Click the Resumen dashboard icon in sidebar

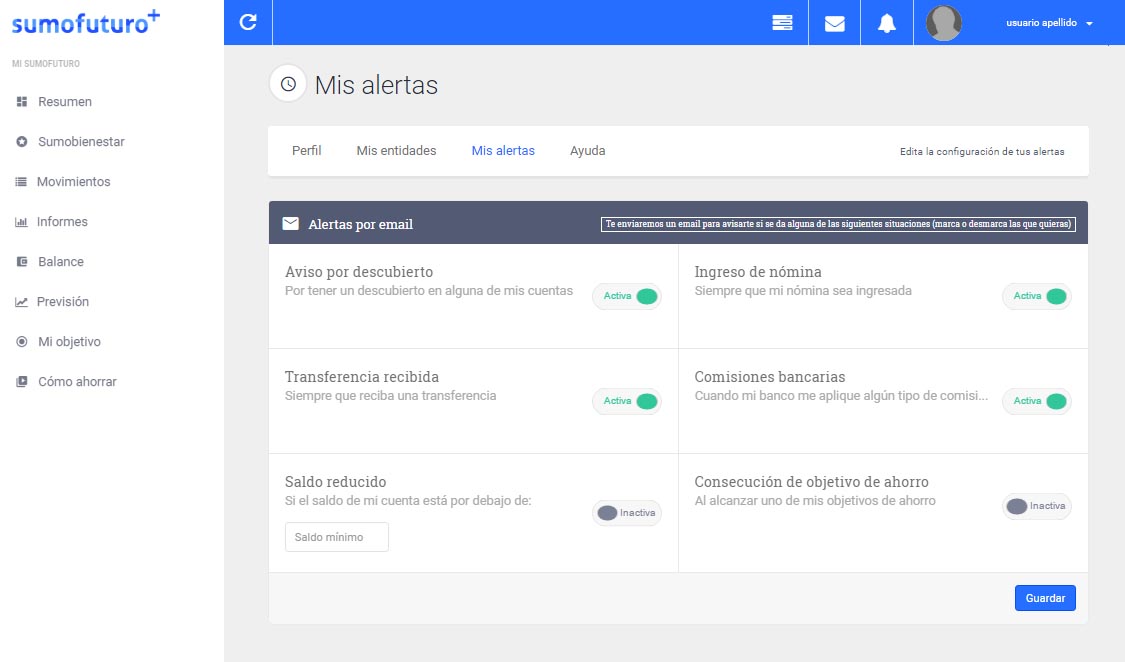click(21, 102)
